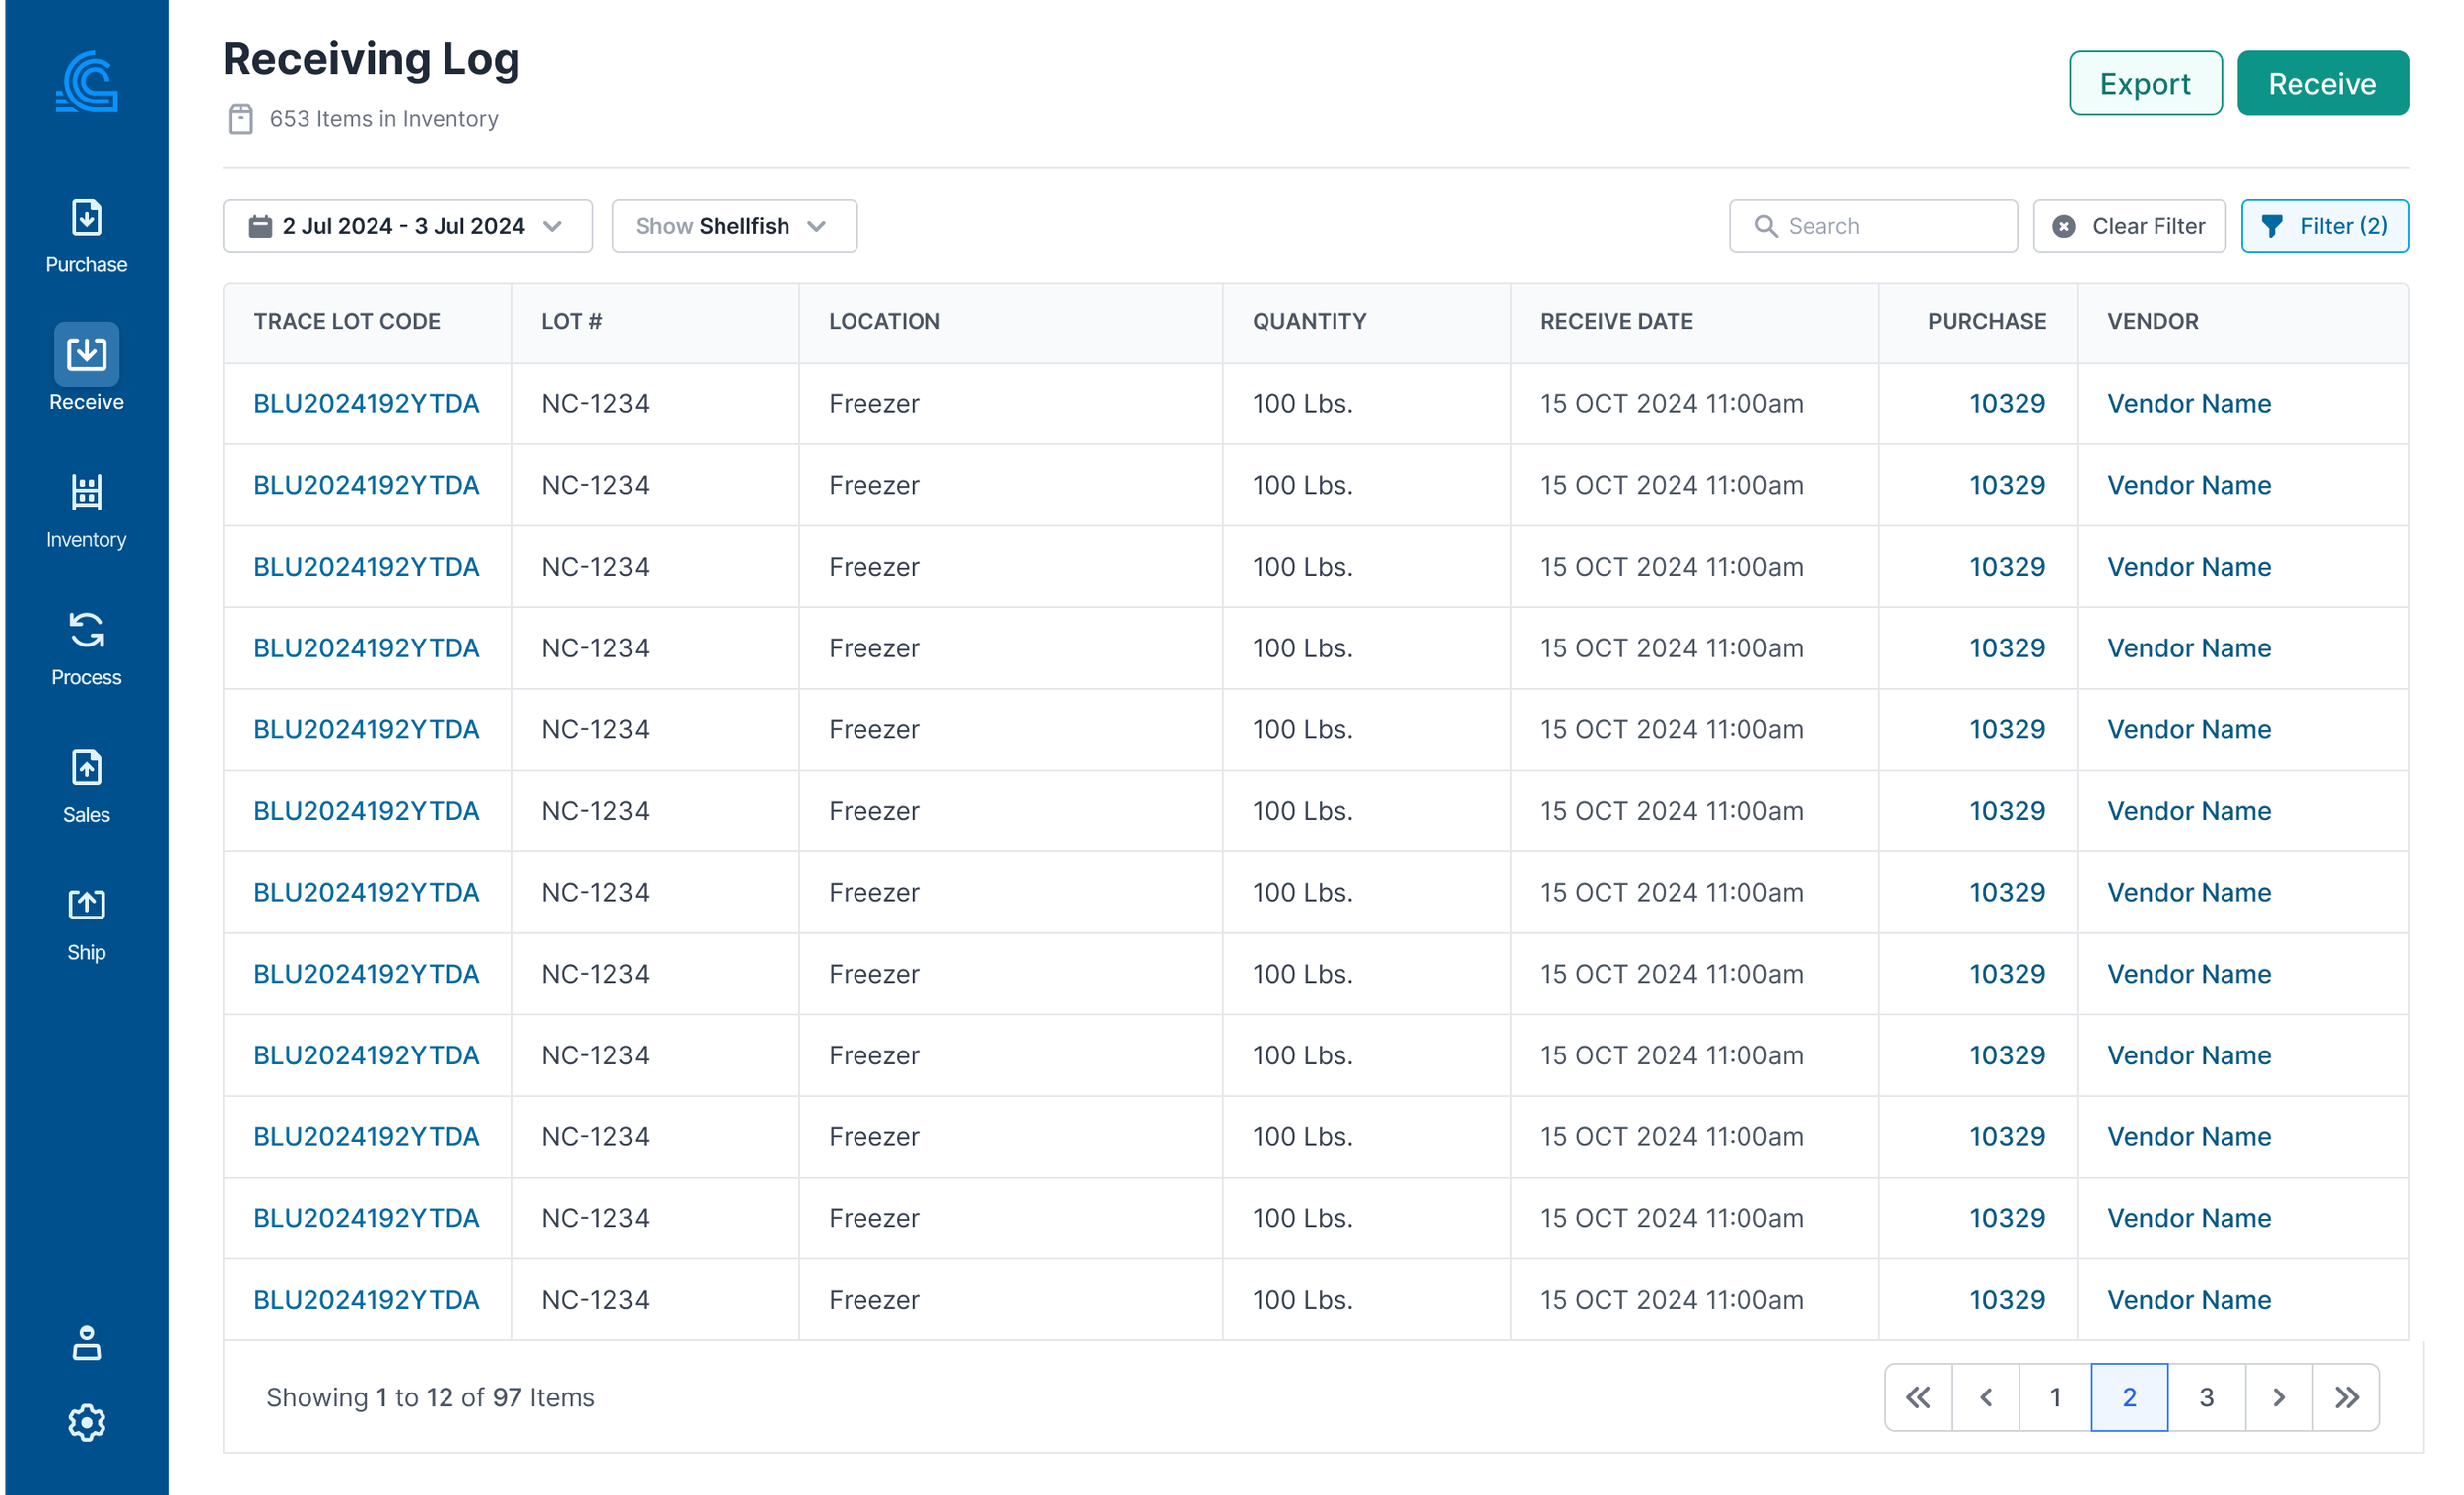Open the Sales sidebar icon

(87, 767)
